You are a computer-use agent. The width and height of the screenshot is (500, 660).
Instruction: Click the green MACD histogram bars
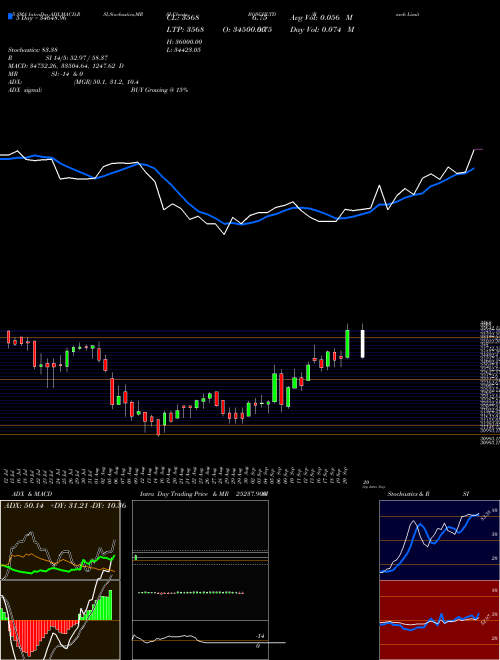(98, 606)
